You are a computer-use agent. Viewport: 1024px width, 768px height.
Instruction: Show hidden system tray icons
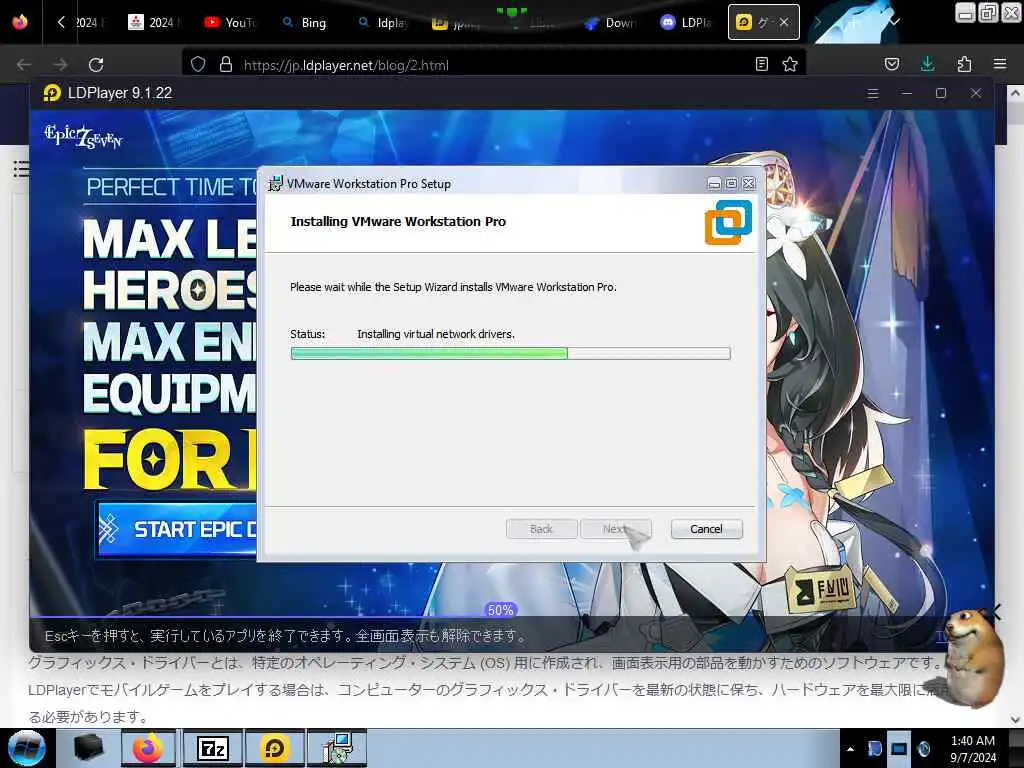[850, 749]
